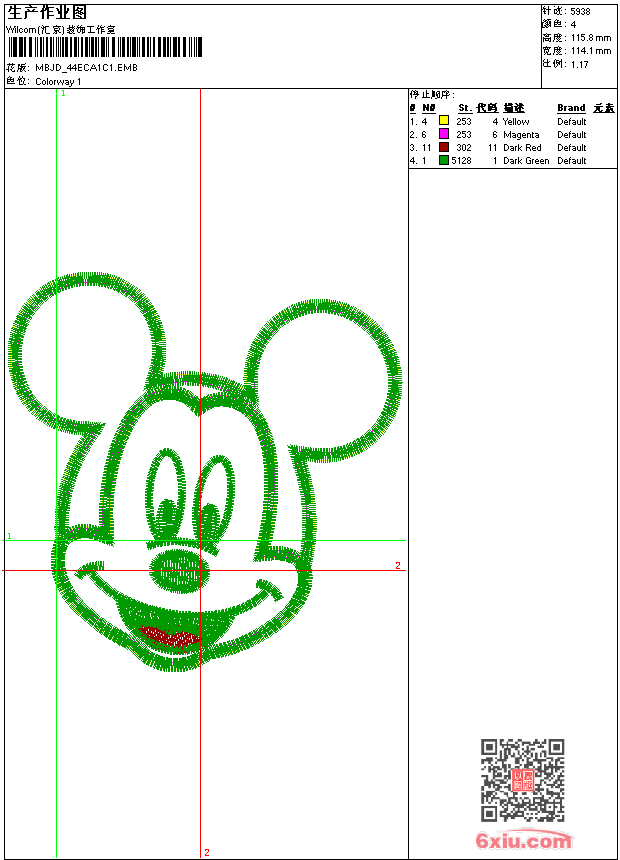This screenshot has height=860, width=620.
Task: Click the 'Magenta' description text
Action: point(521,135)
